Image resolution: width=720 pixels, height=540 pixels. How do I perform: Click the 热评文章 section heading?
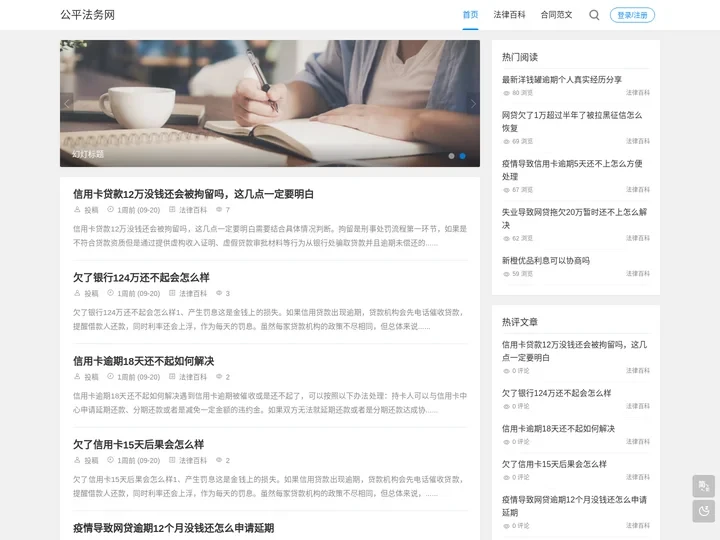(x=520, y=322)
